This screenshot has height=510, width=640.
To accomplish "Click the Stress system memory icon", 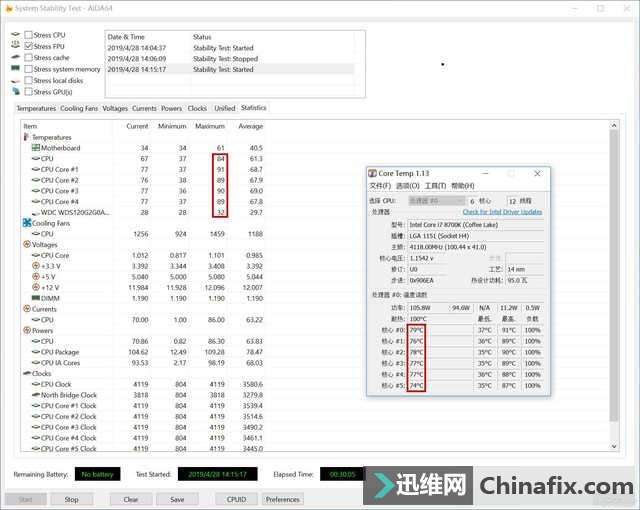I will click(16, 68).
